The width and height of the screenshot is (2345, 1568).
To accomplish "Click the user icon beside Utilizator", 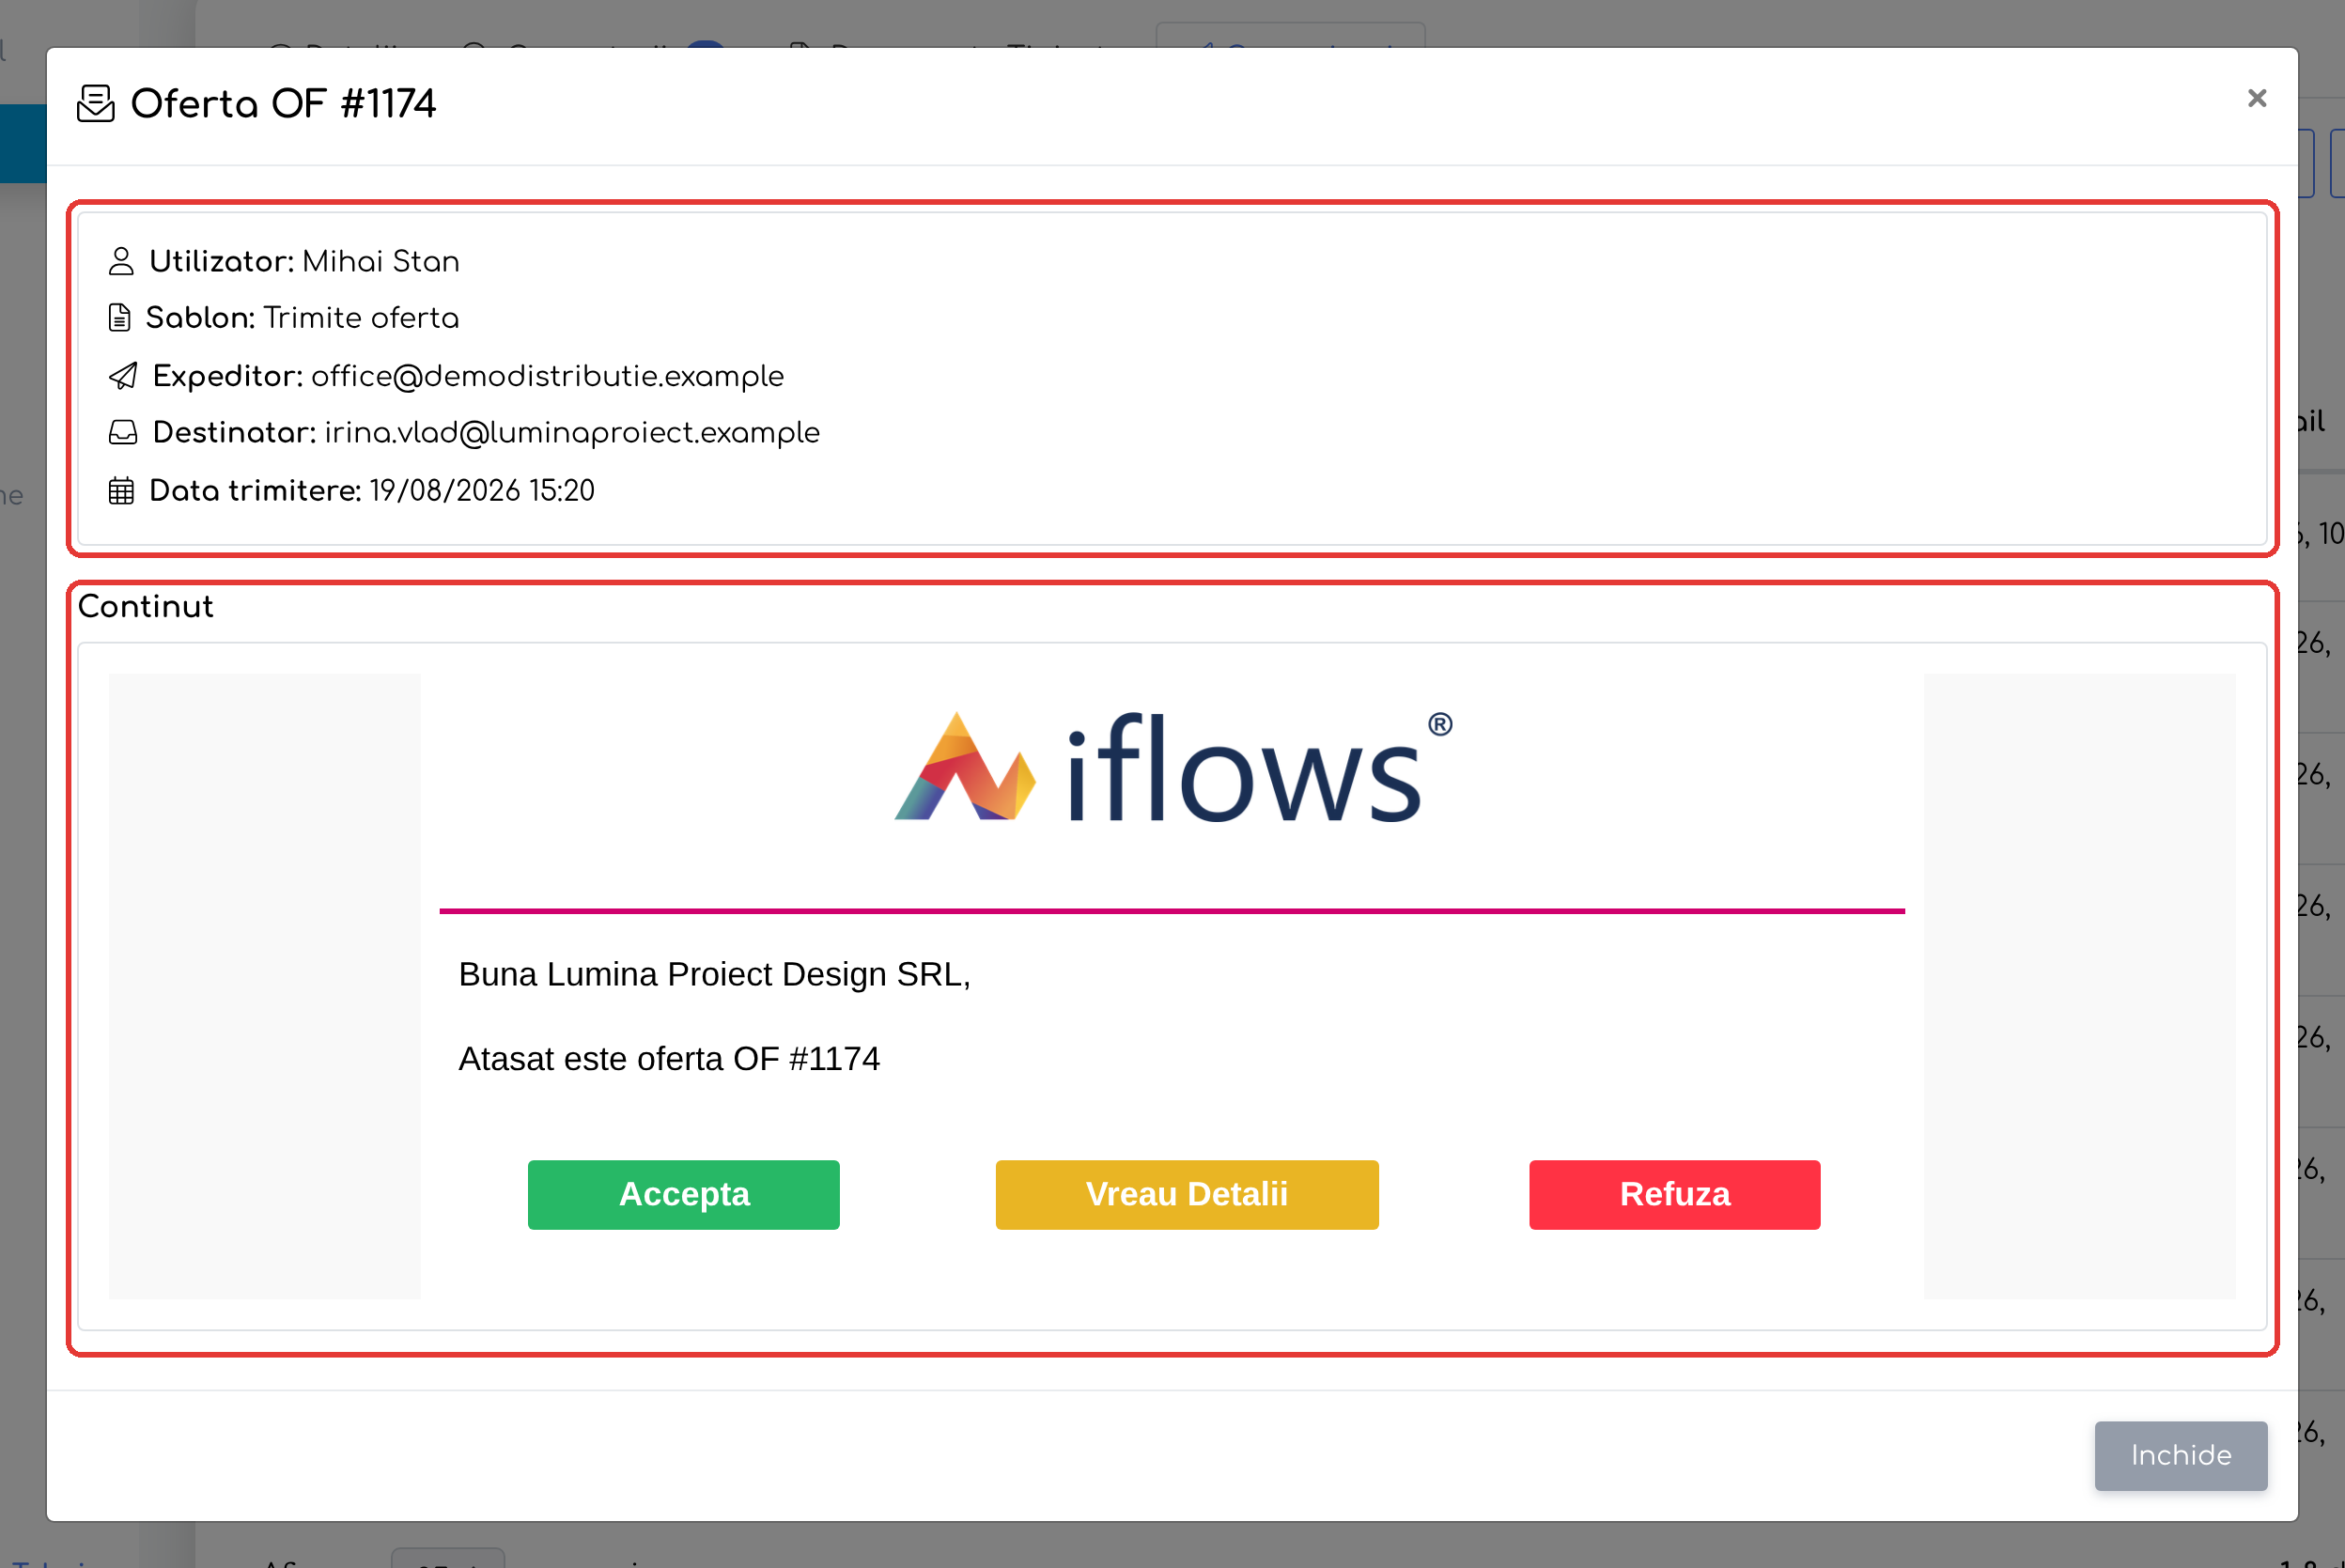I will tap(121, 262).
